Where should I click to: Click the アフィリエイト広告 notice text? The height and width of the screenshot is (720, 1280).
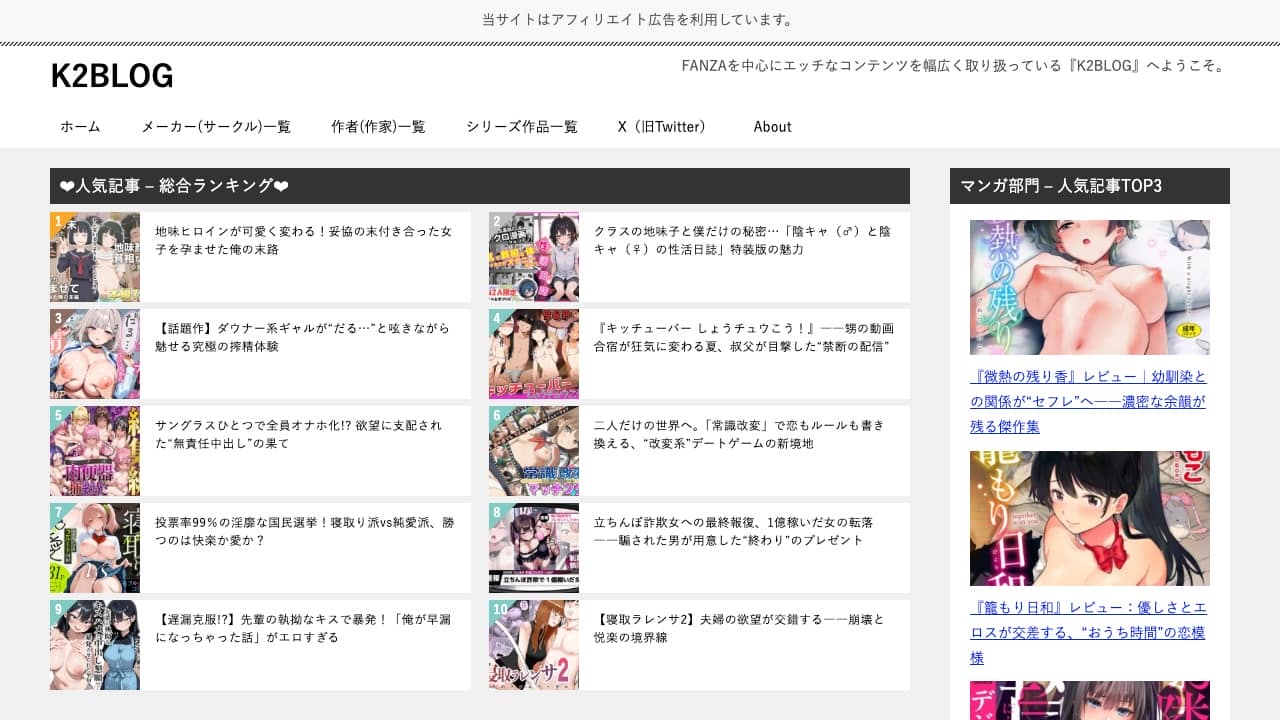pos(639,20)
